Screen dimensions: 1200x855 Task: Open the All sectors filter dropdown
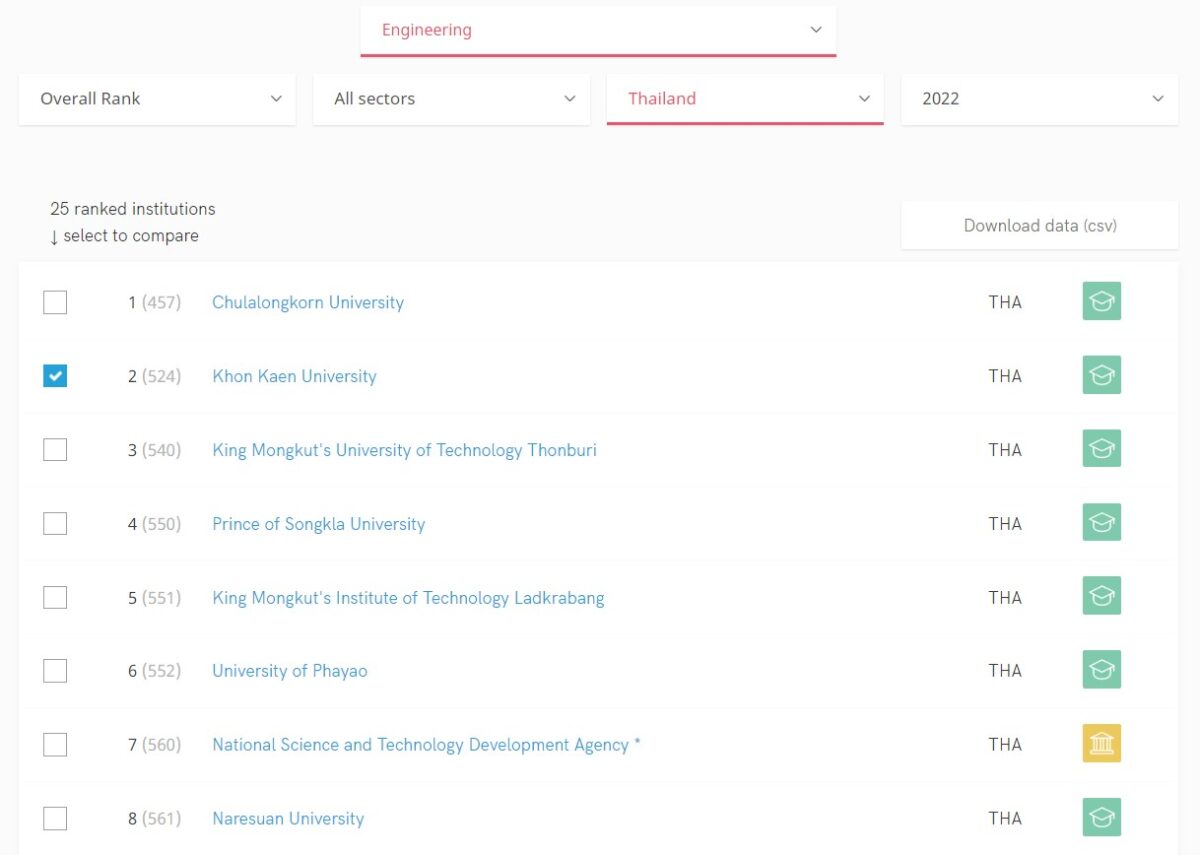click(x=451, y=99)
